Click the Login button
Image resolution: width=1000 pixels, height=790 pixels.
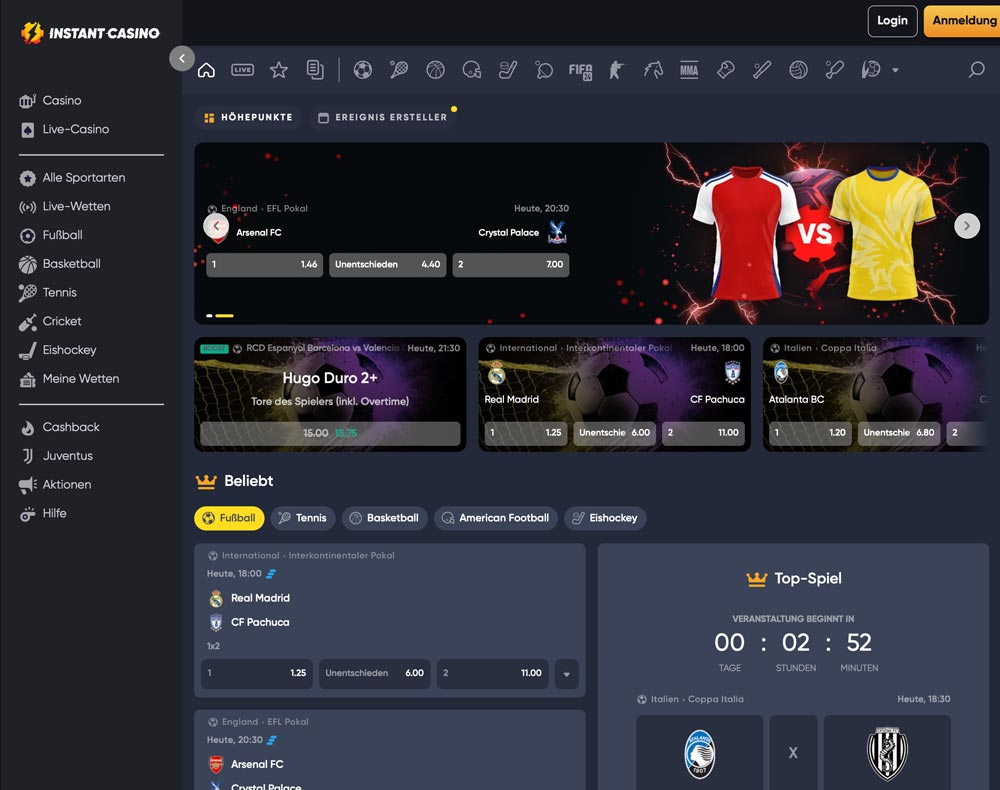coord(892,21)
